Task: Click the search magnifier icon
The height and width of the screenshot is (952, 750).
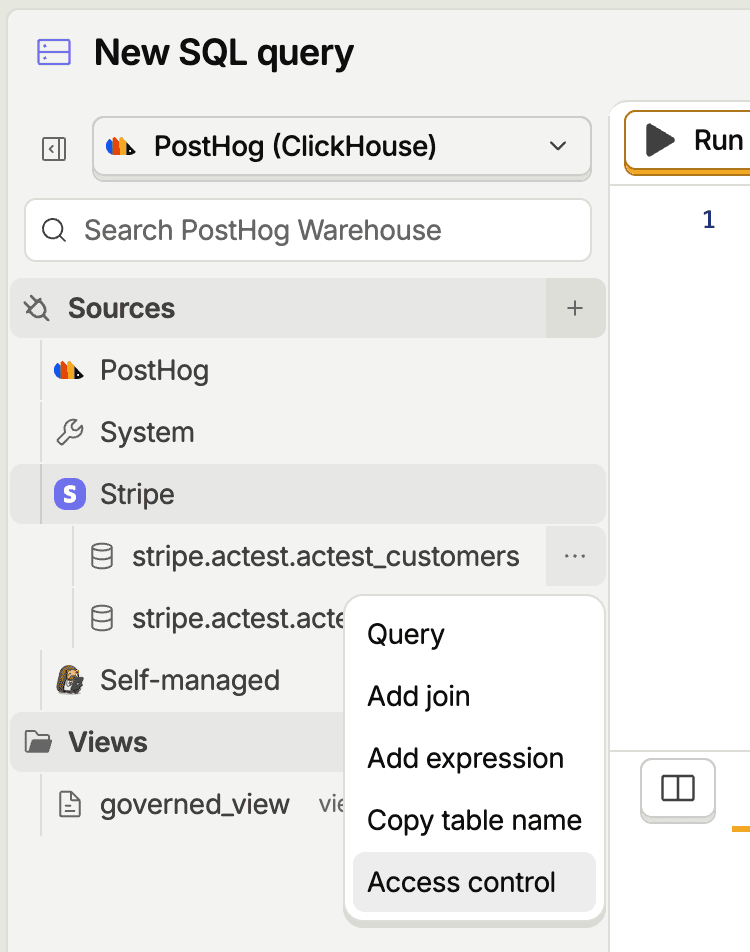Action: [53, 230]
